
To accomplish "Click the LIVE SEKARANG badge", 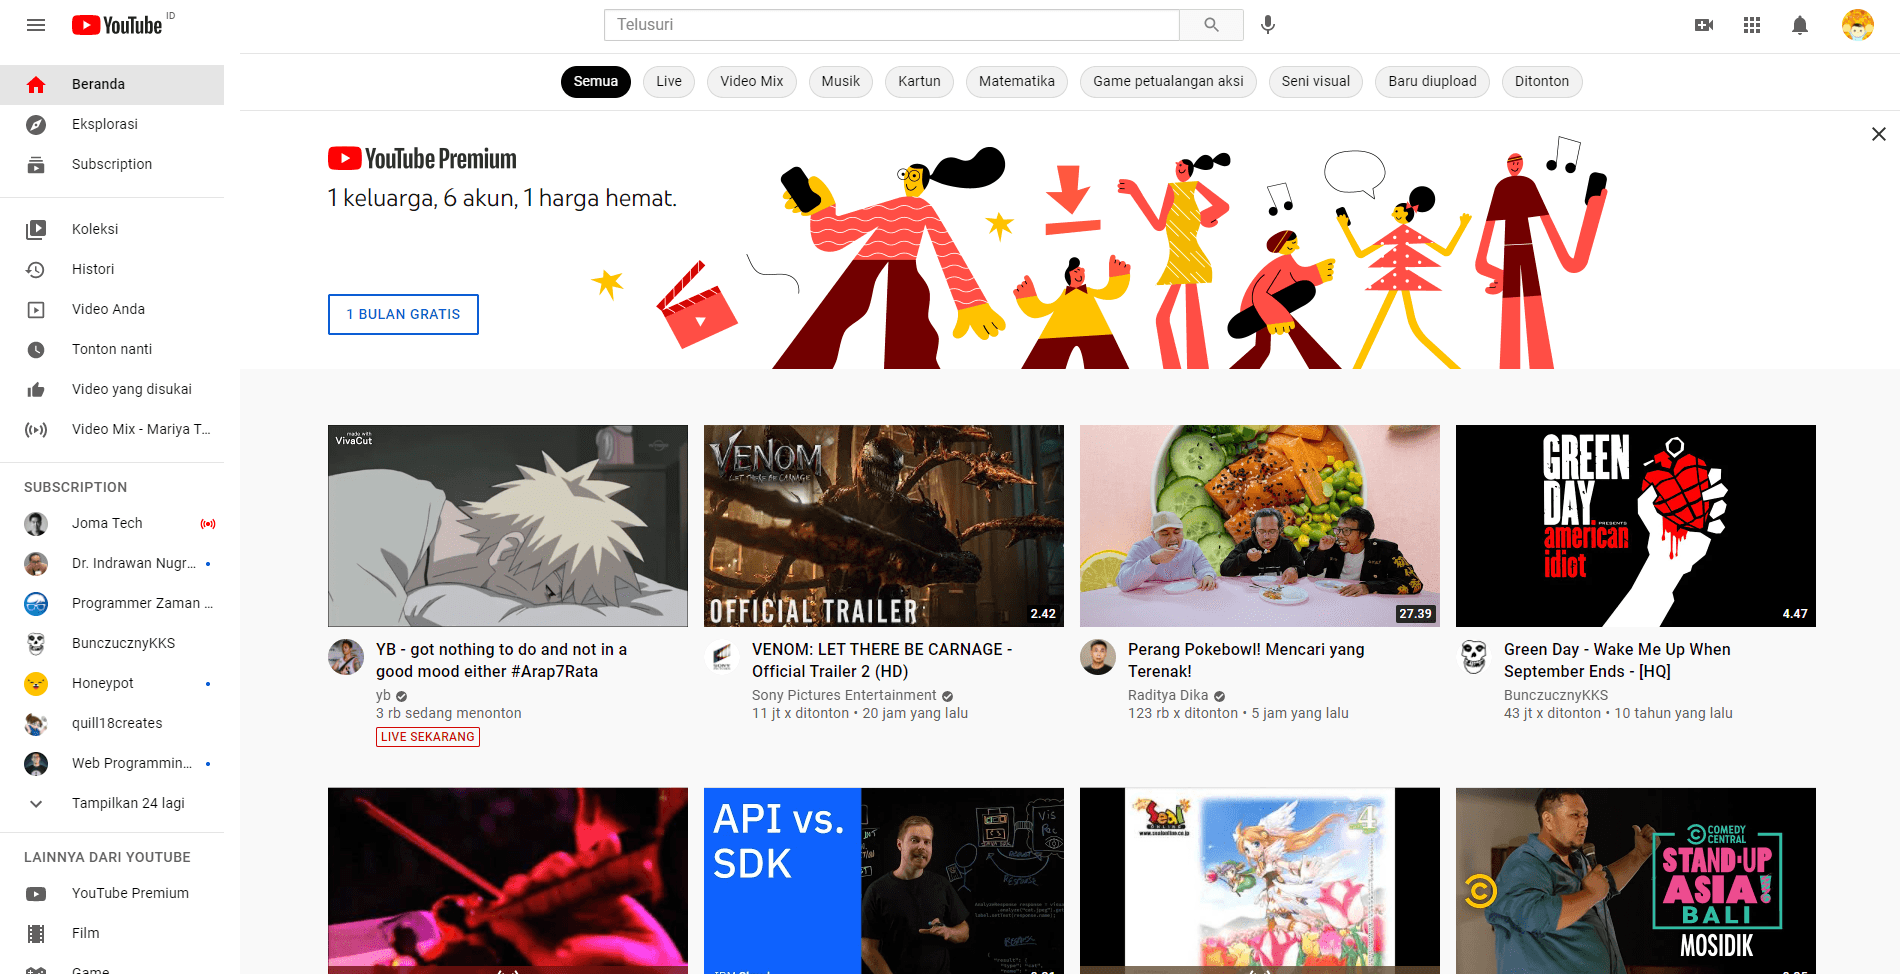I will [x=428, y=737].
